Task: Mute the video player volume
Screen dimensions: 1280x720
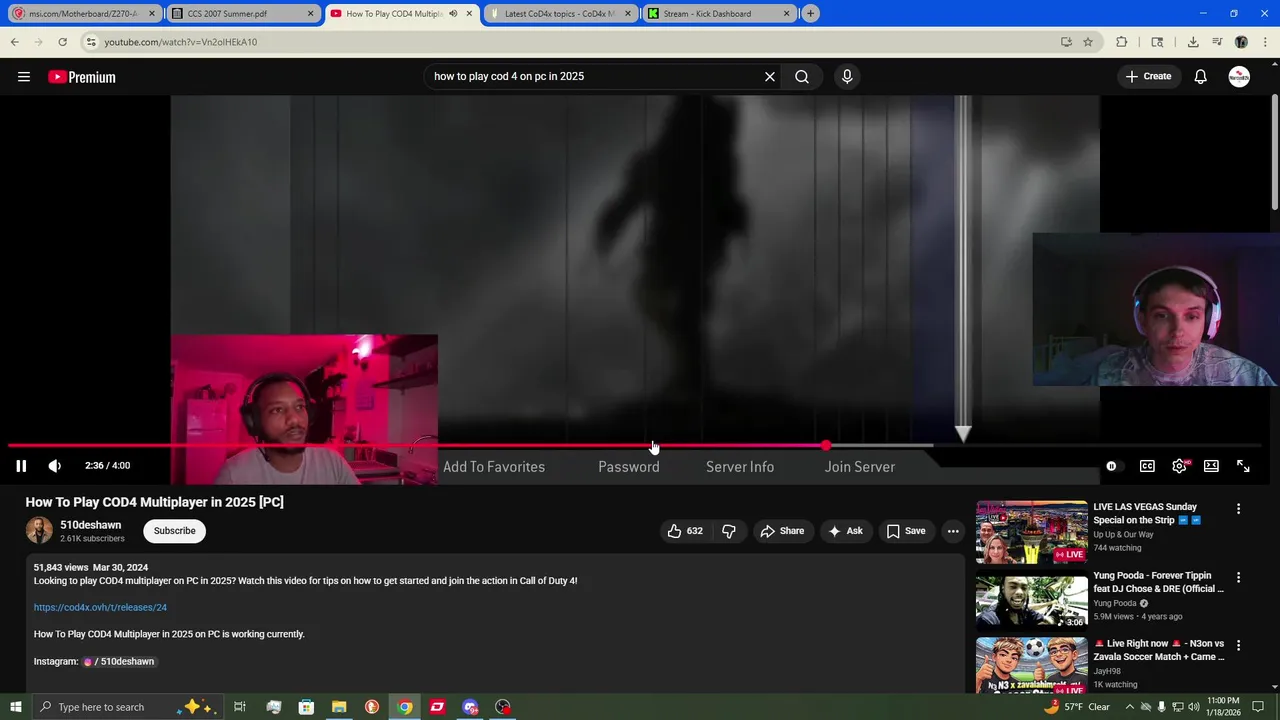Action: click(55, 466)
